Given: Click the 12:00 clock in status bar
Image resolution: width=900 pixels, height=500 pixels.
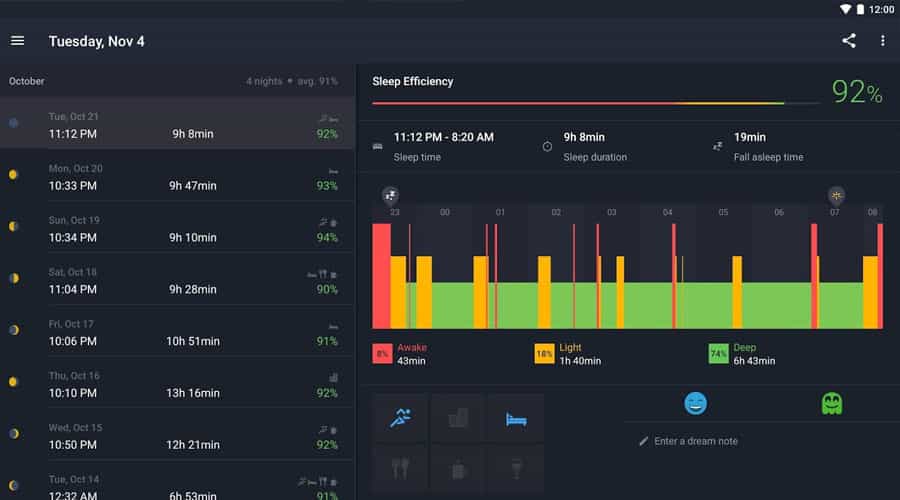Looking at the screenshot, I should 881,9.
